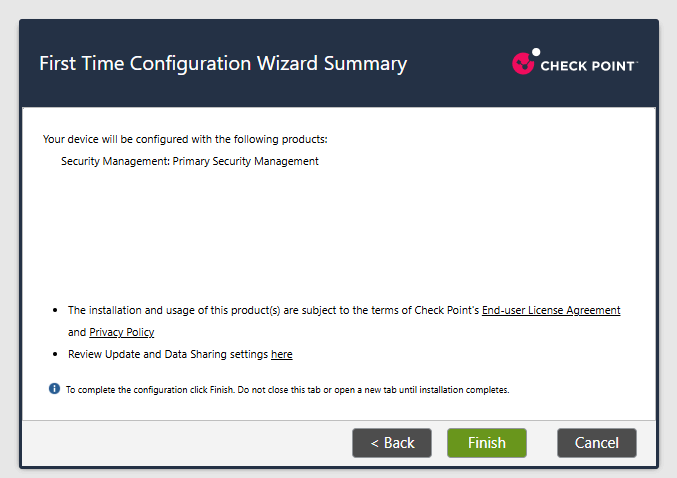Click the green Finish button
The image size is (677, 478).
[487, 443]
